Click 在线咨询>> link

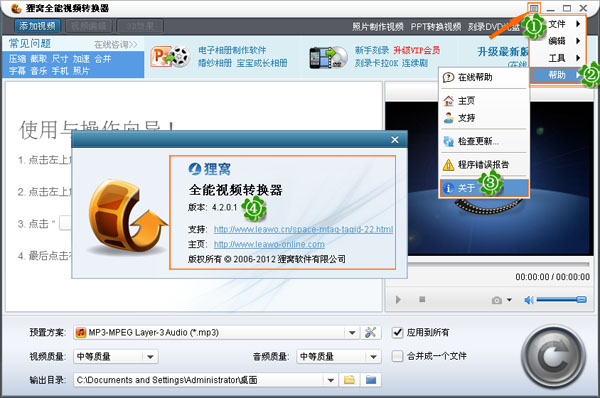tap(116, 45)
